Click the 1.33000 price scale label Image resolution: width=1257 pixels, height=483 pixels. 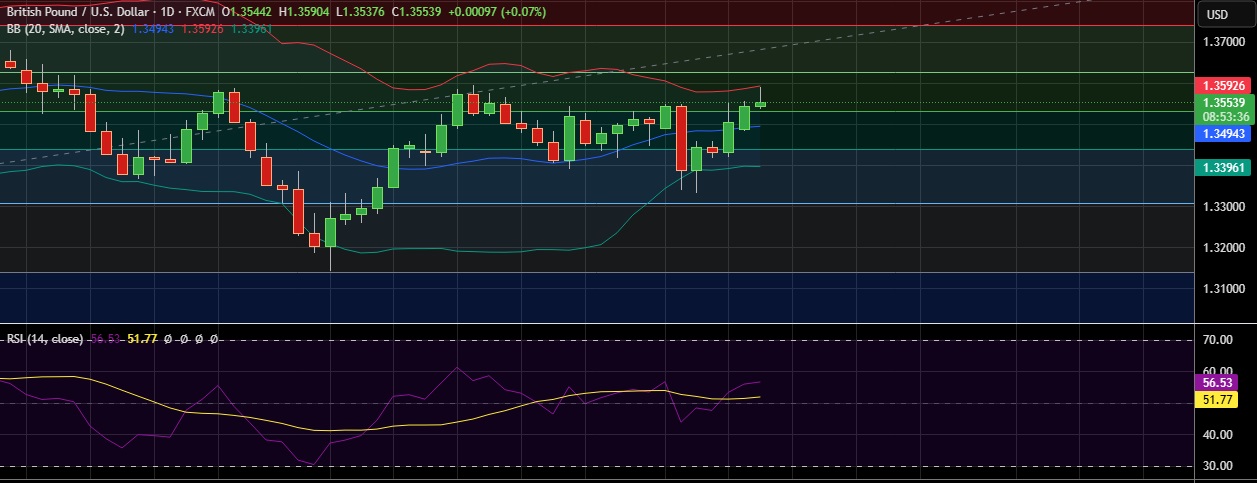click(1224, 206)
